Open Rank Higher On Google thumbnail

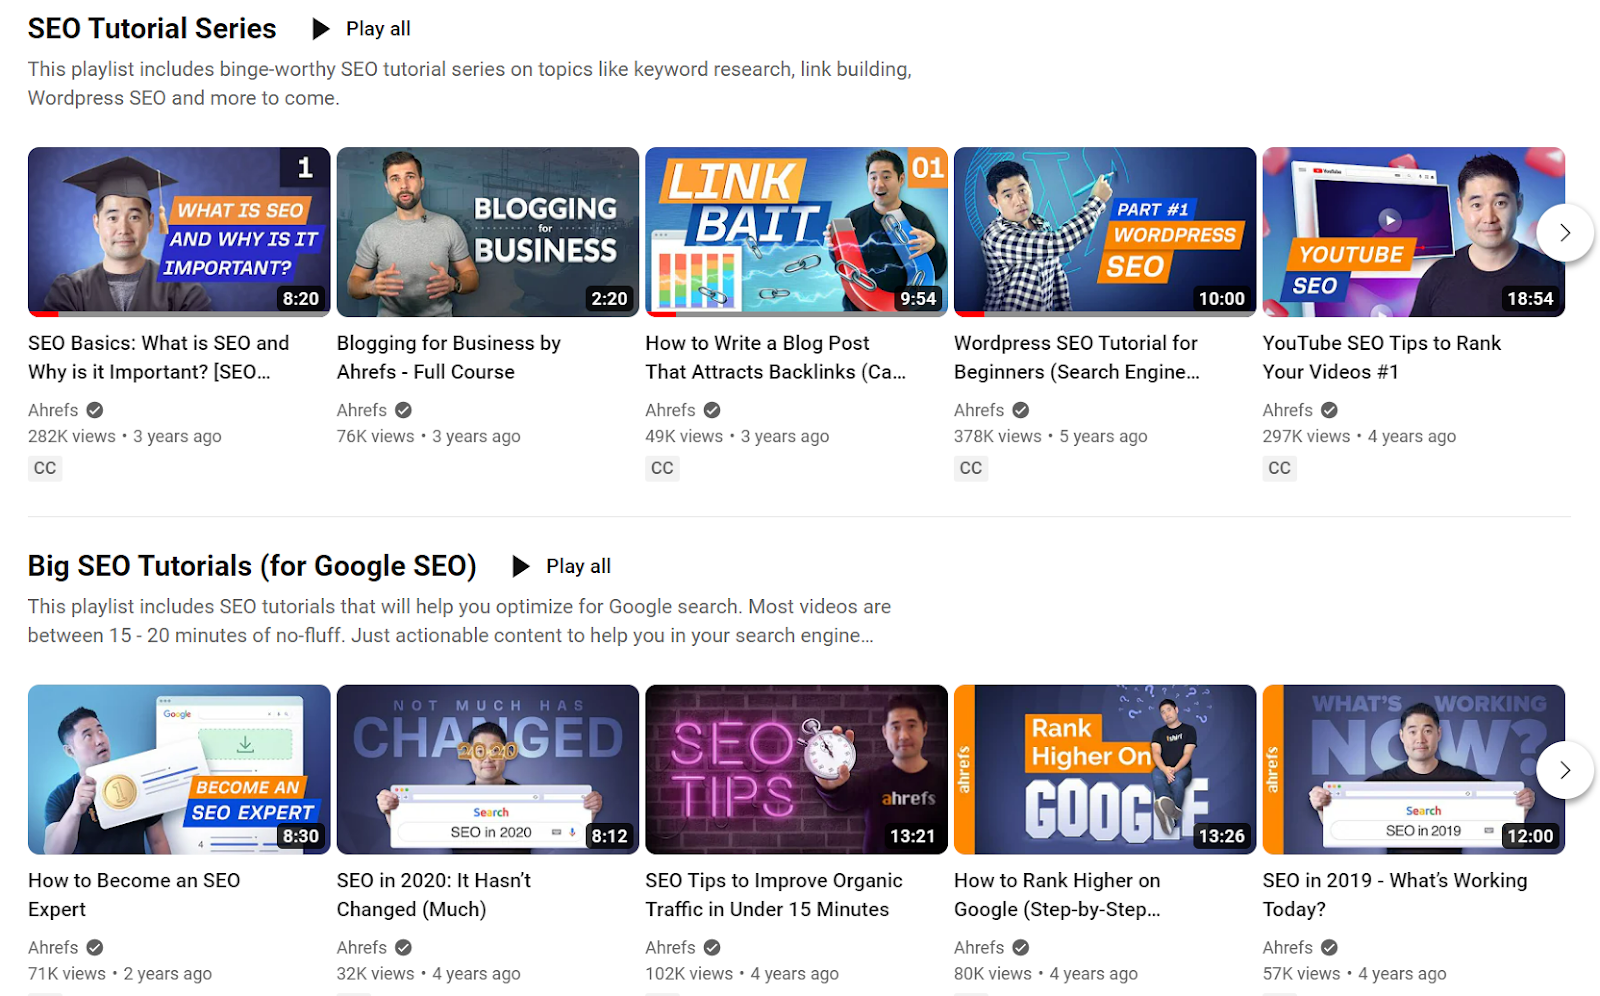[x=1105, y=769]
